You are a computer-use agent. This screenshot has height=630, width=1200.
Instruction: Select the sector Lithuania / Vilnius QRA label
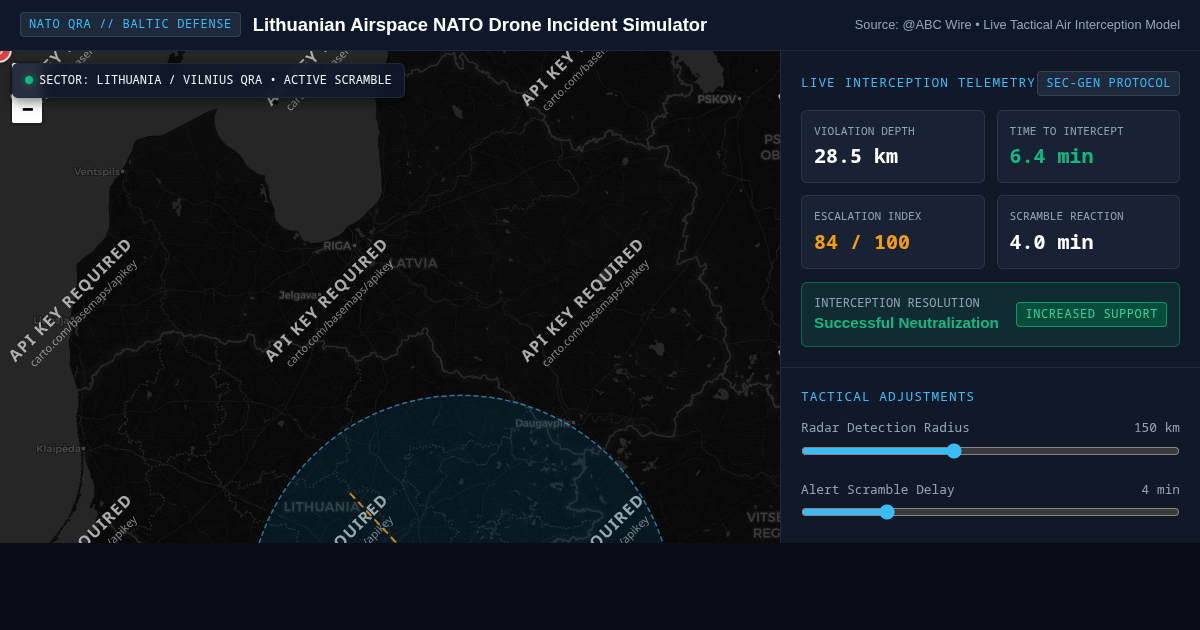point(215,80)
